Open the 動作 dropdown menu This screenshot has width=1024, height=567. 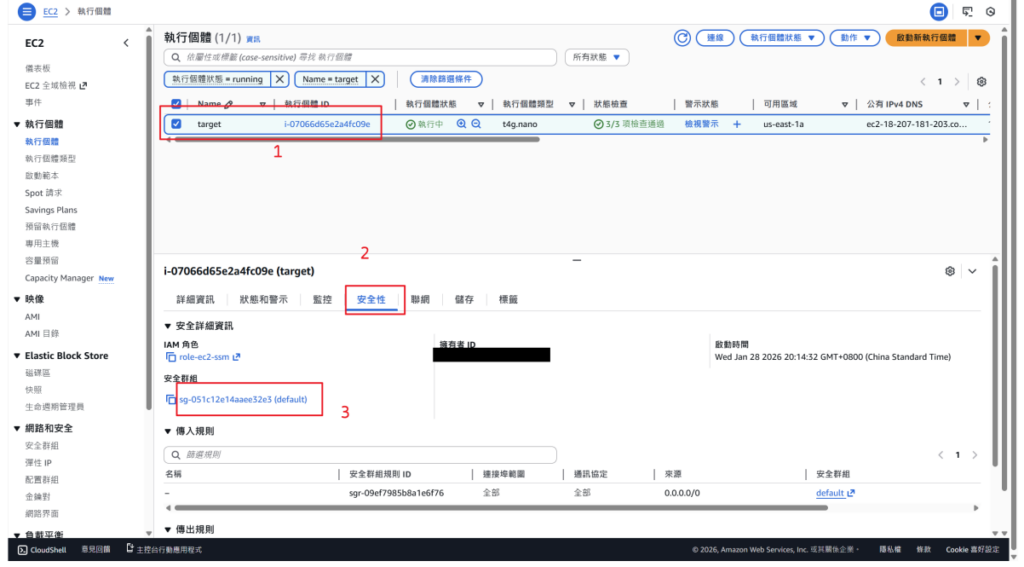[855, 38]
